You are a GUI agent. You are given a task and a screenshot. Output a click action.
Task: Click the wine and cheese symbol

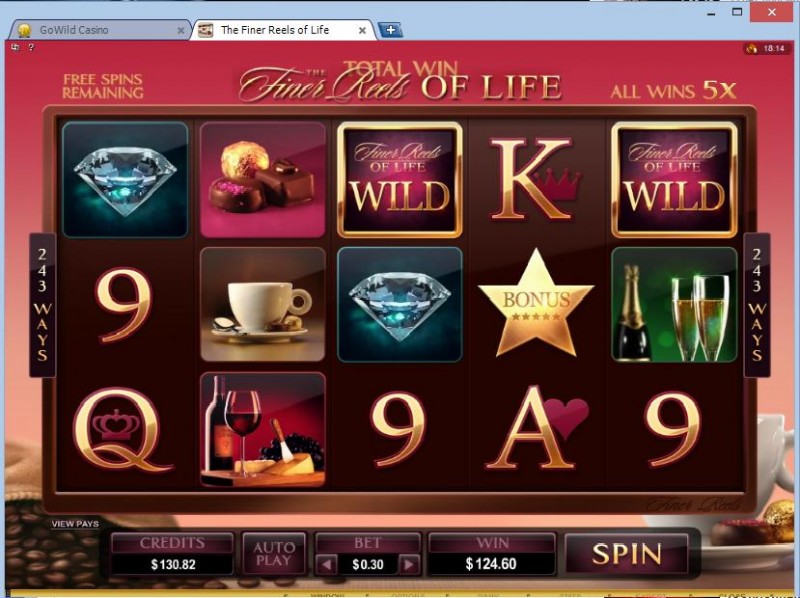click(x=263, y=430)
